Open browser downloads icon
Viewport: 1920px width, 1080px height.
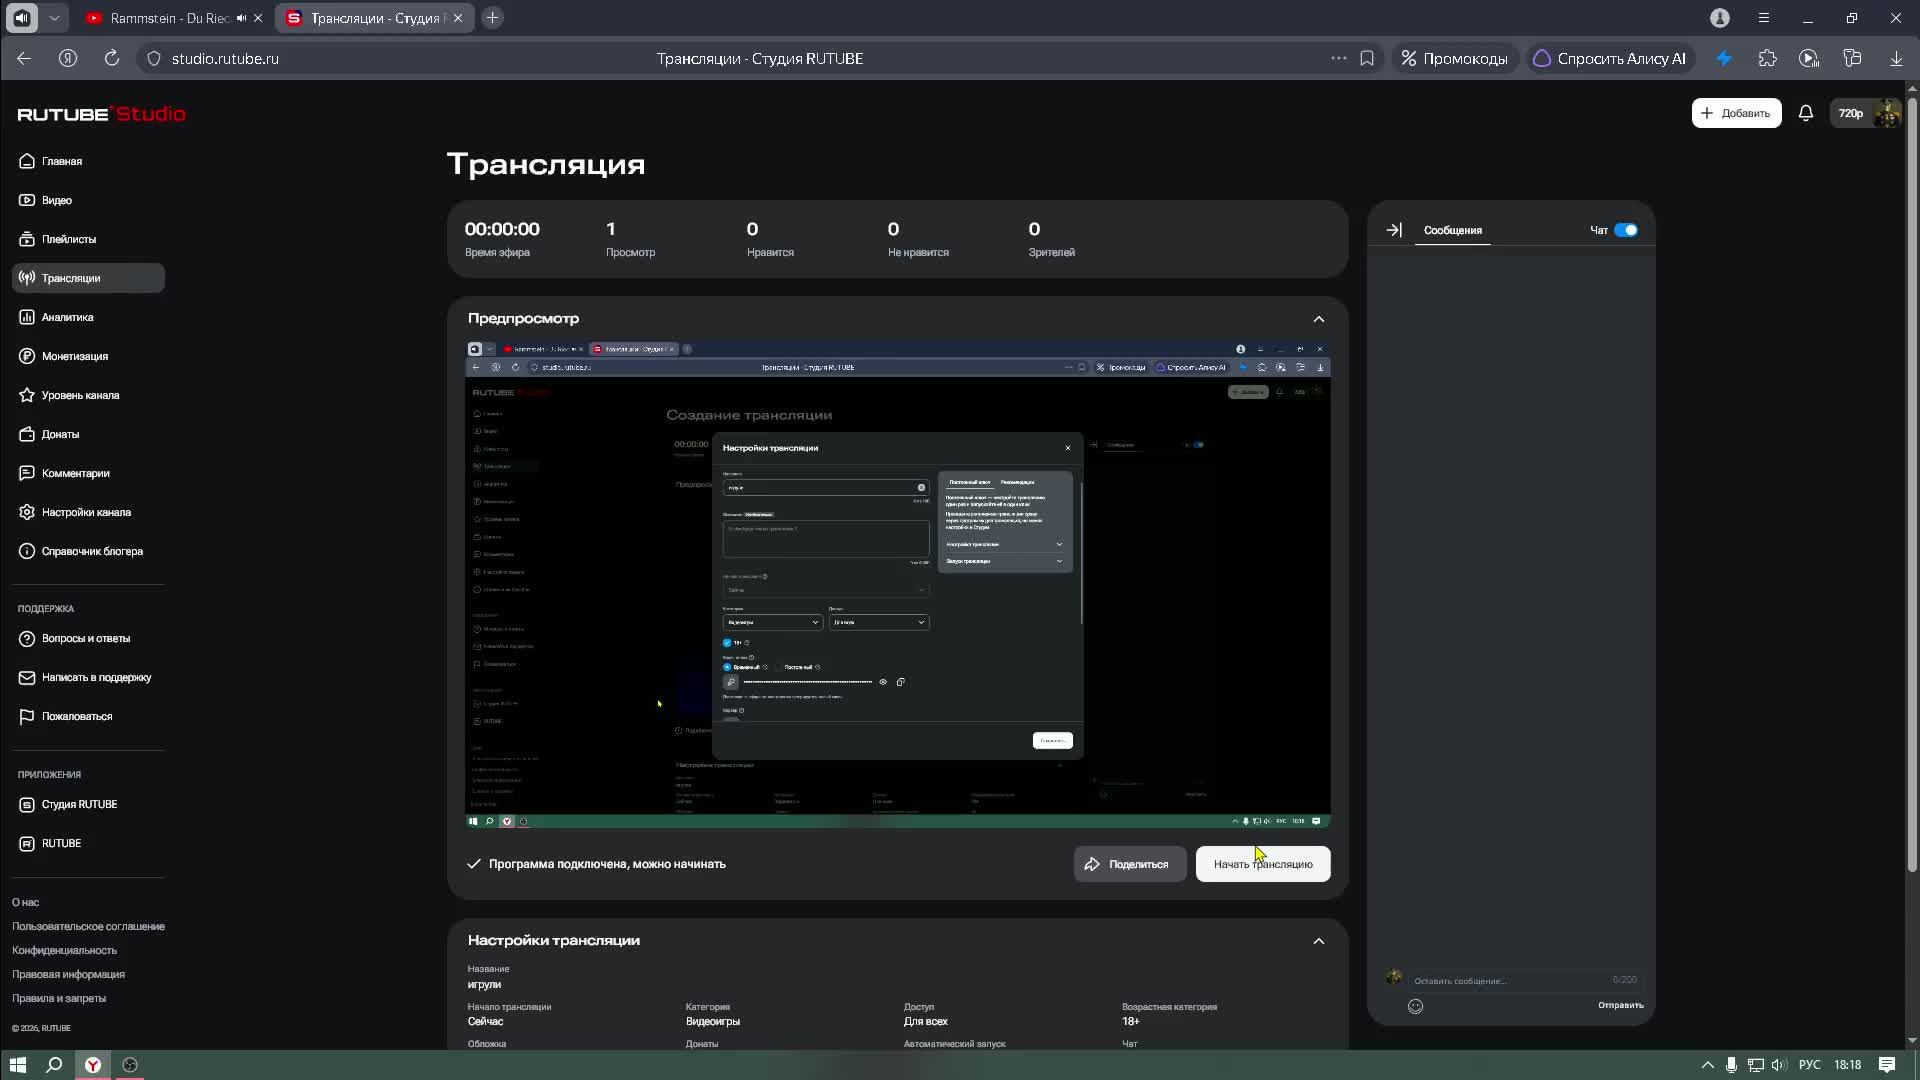click(1896, 58)
